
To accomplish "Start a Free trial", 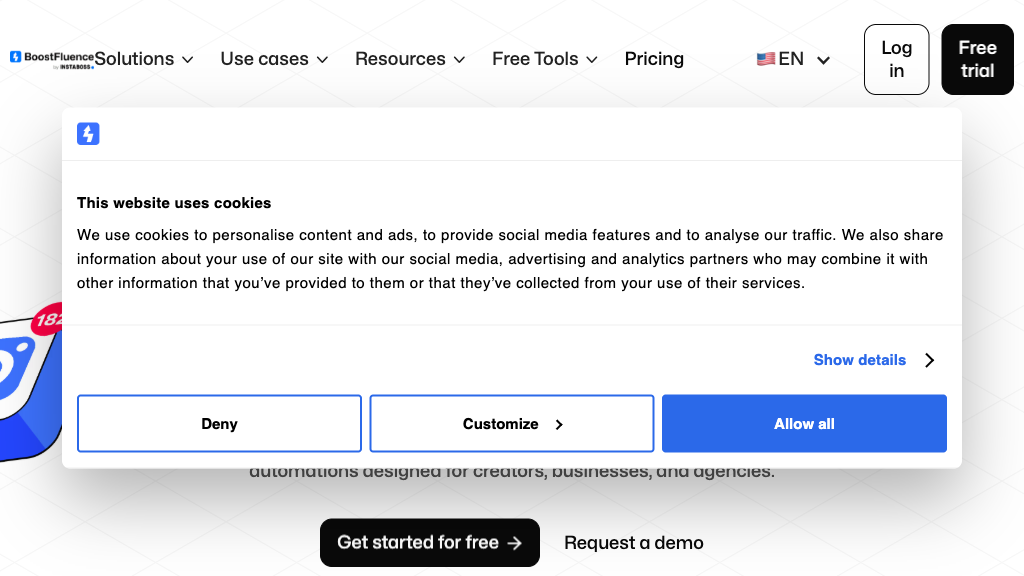I will [977, 59].
